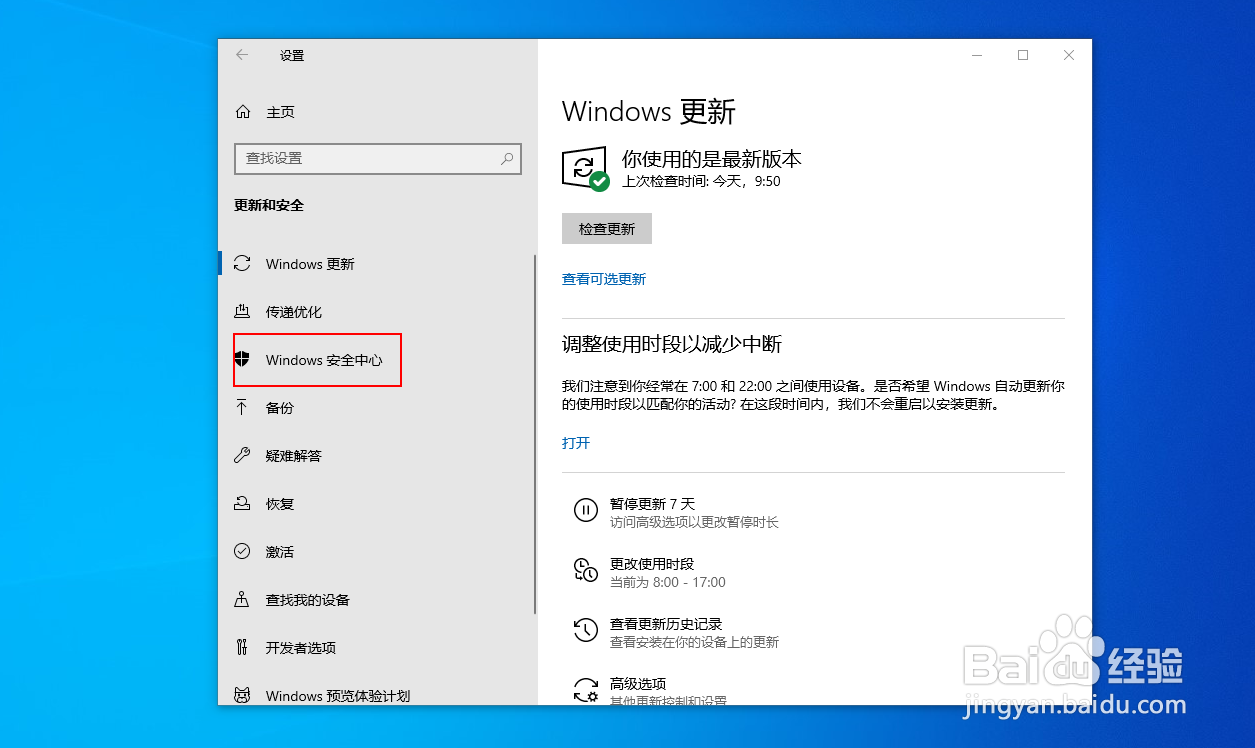Open the home icon next to 主页
Screen dimensions: 1255x748
(x=242, y=112)
